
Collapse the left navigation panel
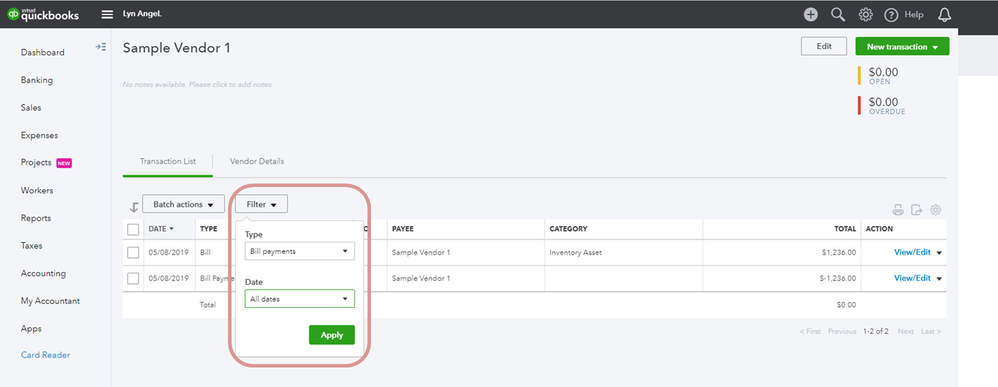pos(101,46)
